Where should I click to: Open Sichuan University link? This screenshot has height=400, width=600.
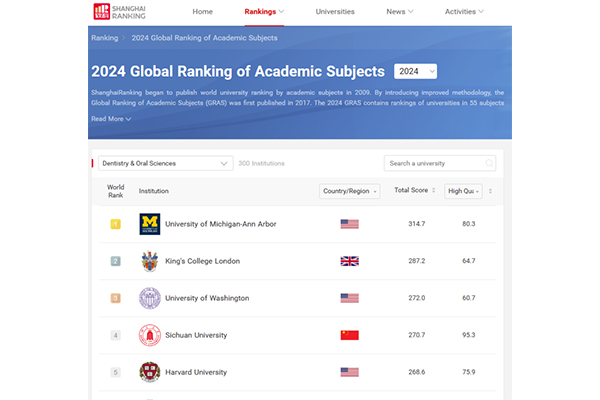click(196, 335)
